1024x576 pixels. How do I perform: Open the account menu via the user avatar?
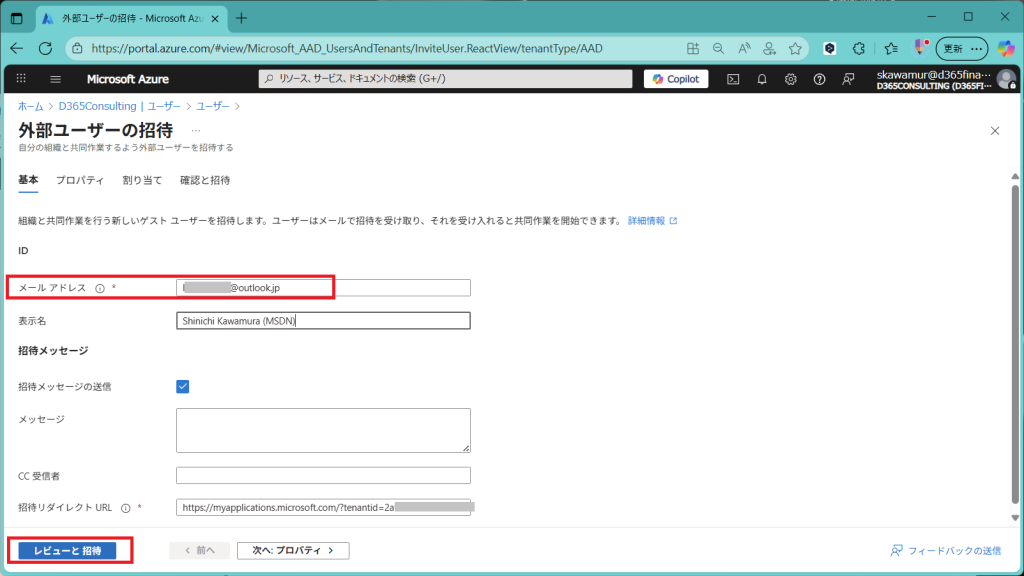pos(1006,79)
